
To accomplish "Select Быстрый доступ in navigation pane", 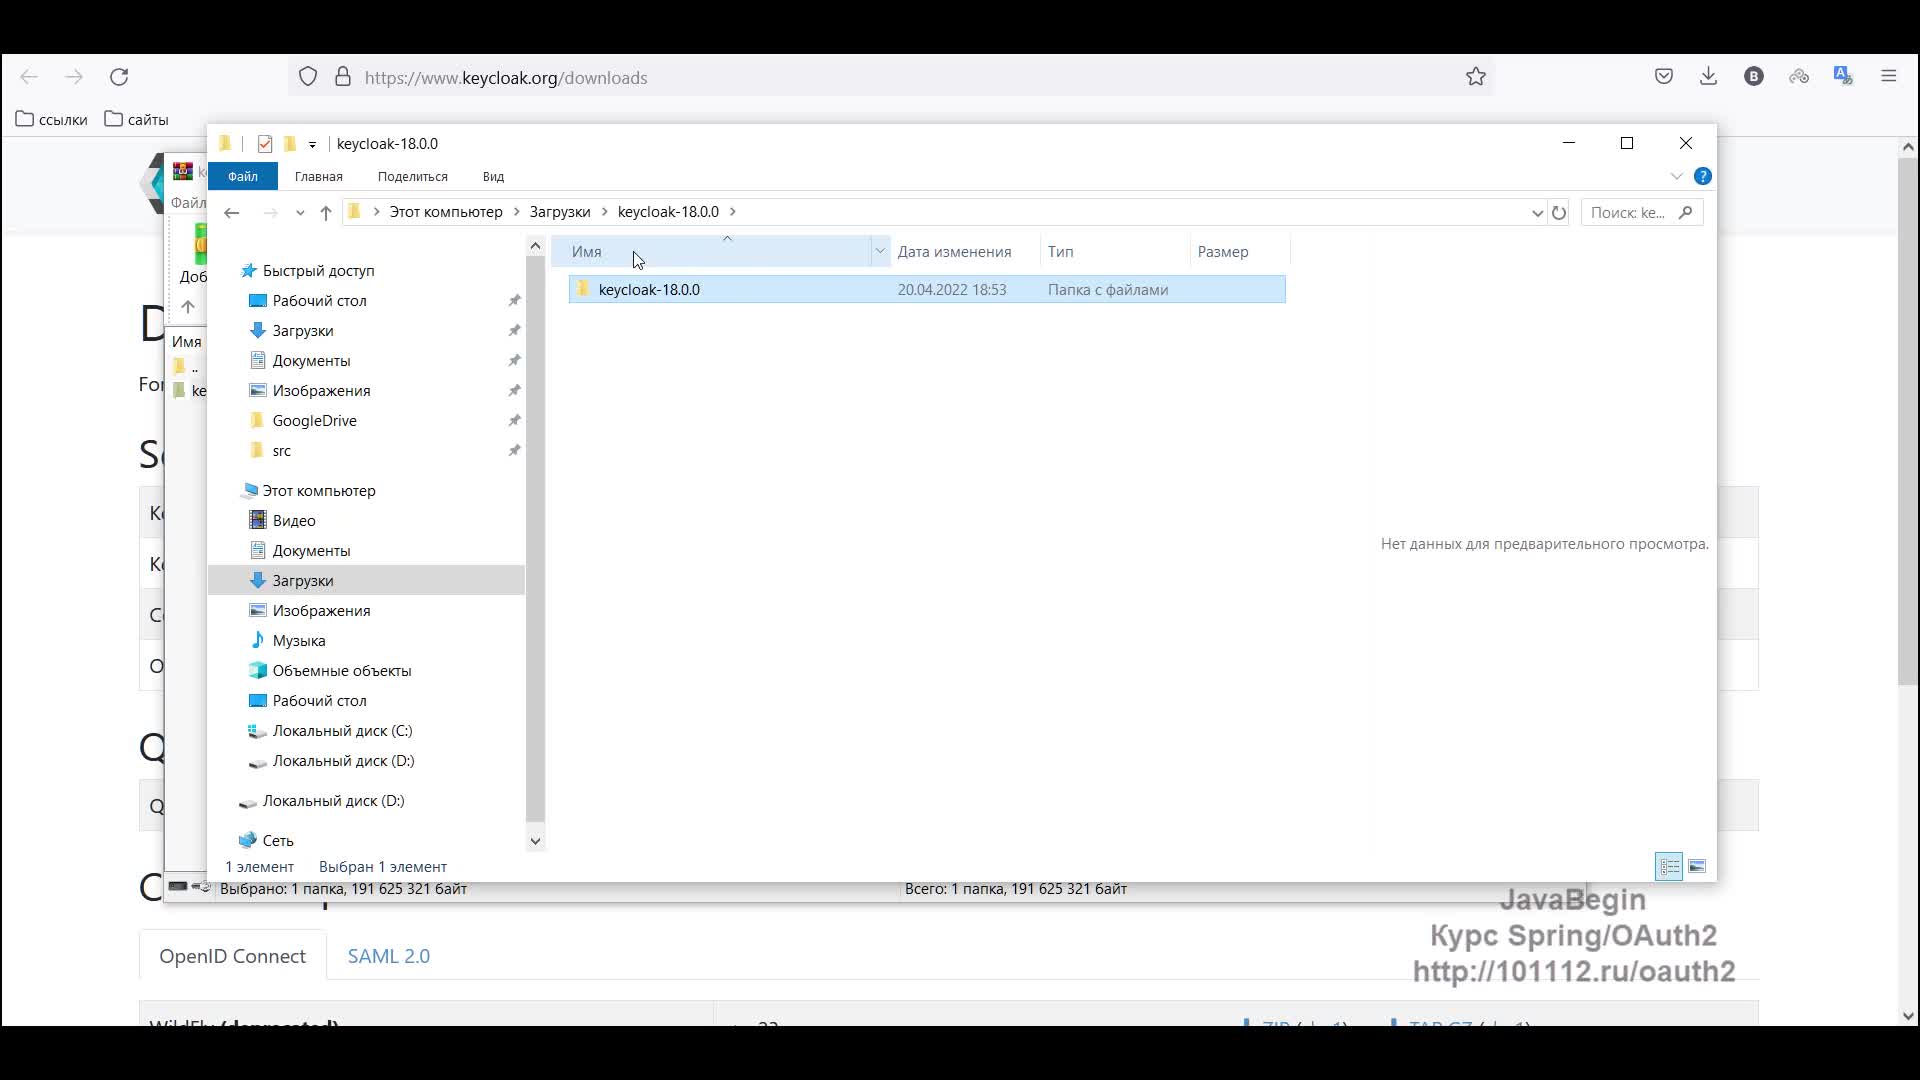I will (x=318, y=271).
